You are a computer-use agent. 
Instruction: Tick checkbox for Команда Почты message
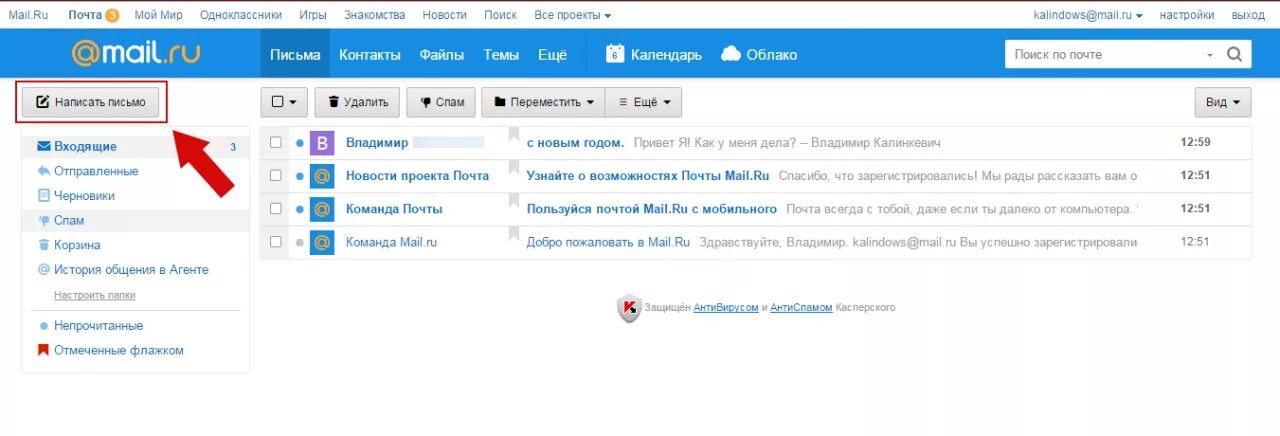coord(276,209)
